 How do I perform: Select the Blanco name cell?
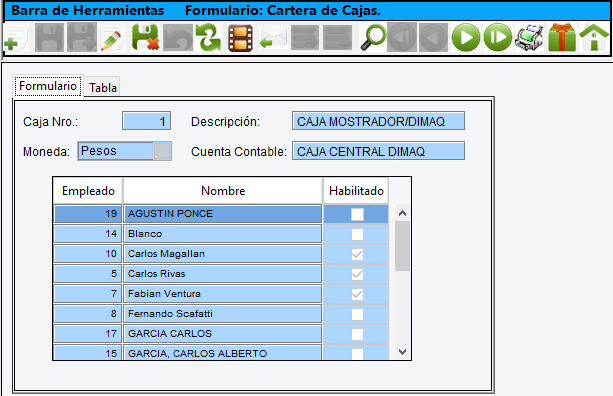click(x=223, y=234)
